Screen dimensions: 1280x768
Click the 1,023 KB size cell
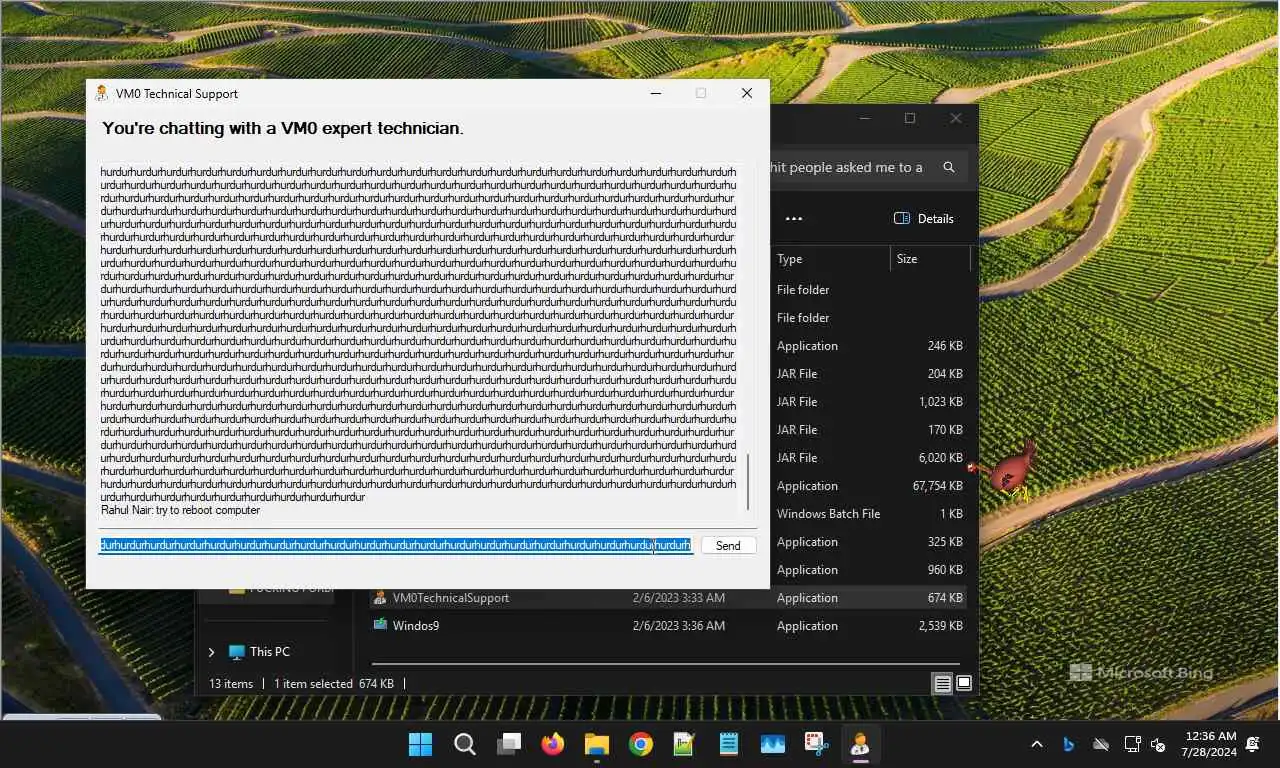tap(940, 402)
